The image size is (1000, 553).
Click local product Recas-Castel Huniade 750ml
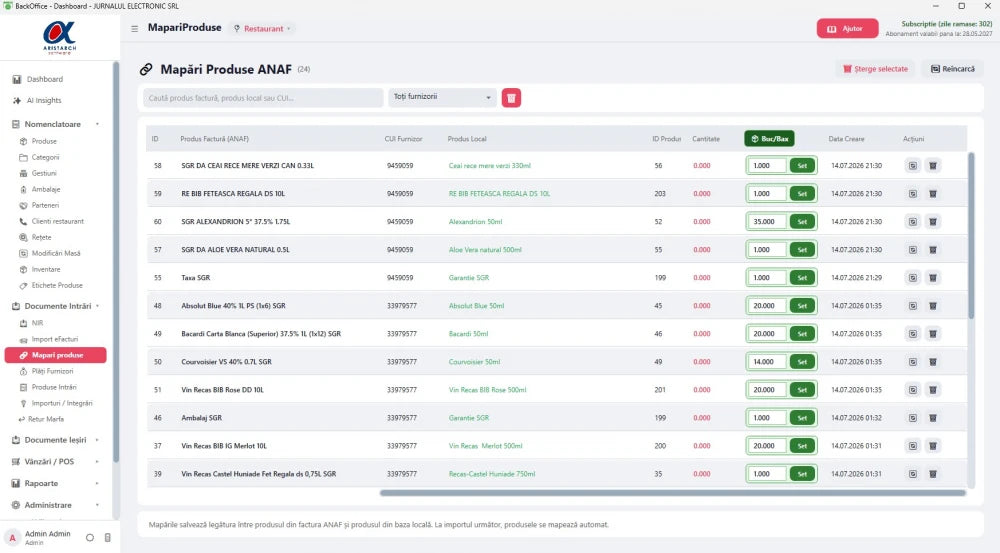click(492, 475)
